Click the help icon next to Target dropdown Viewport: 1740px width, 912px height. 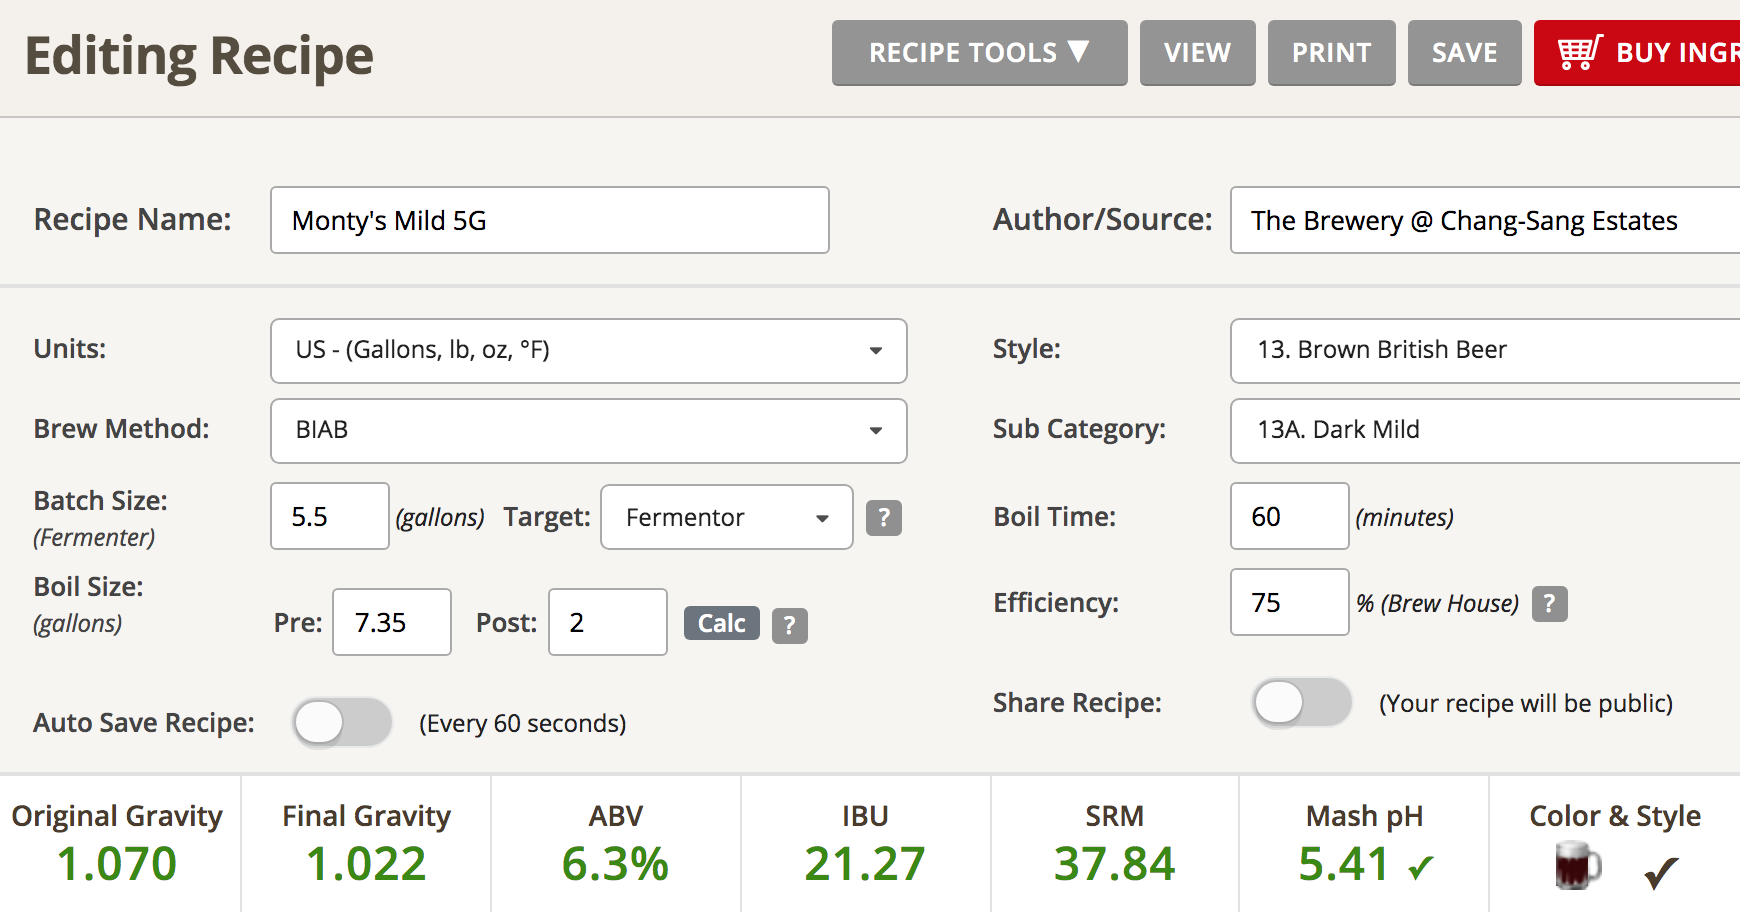pos(883,518)
